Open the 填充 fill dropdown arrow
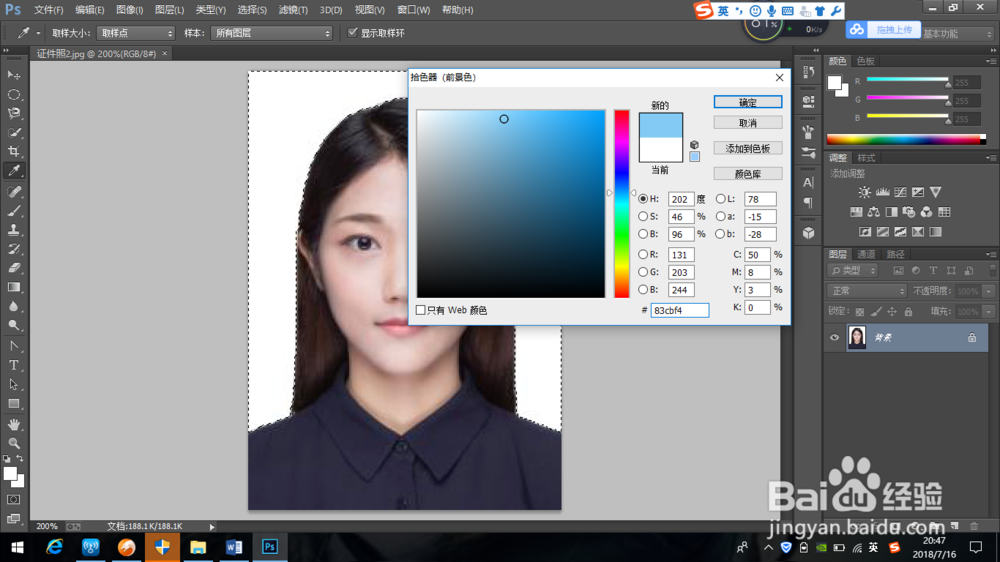This screenshot has height=562, width=1000. click(989, 311)
